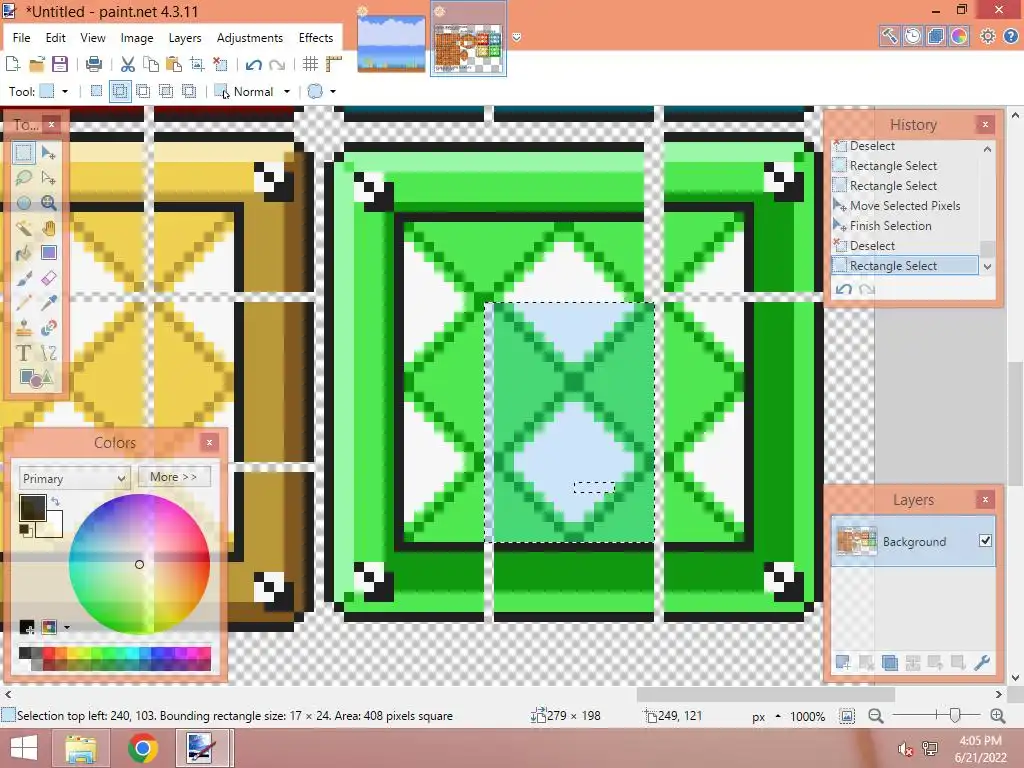Open the Tool chooser dropdown arrow
This screenshot has width=1024, height=768.
point(65,91)
